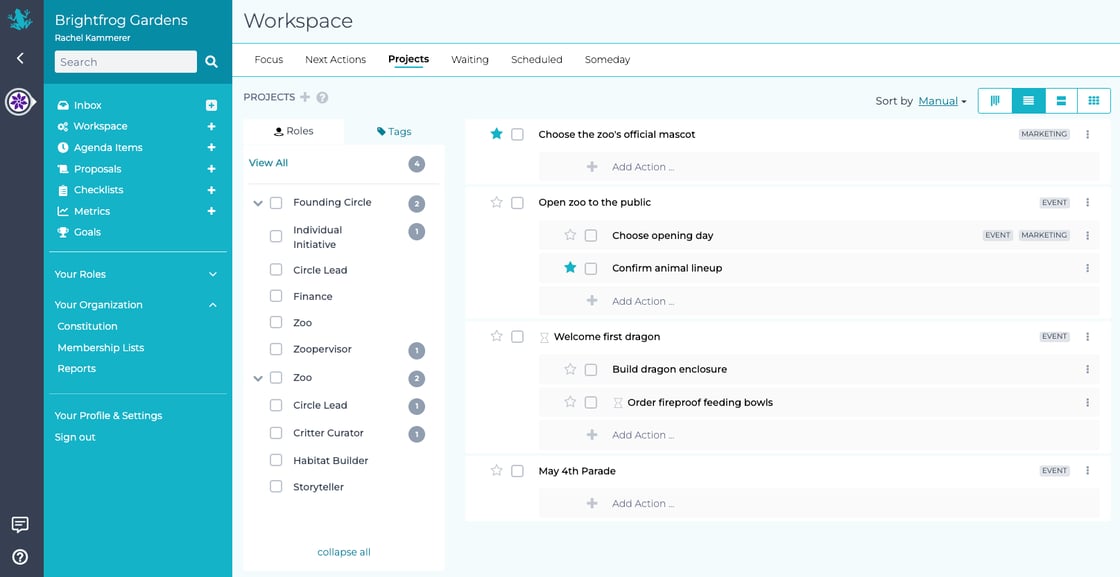Click the chat feedback icon bottom left
Image resolution: width=1120 pixels, height=577 pixels.
(20, 524)
